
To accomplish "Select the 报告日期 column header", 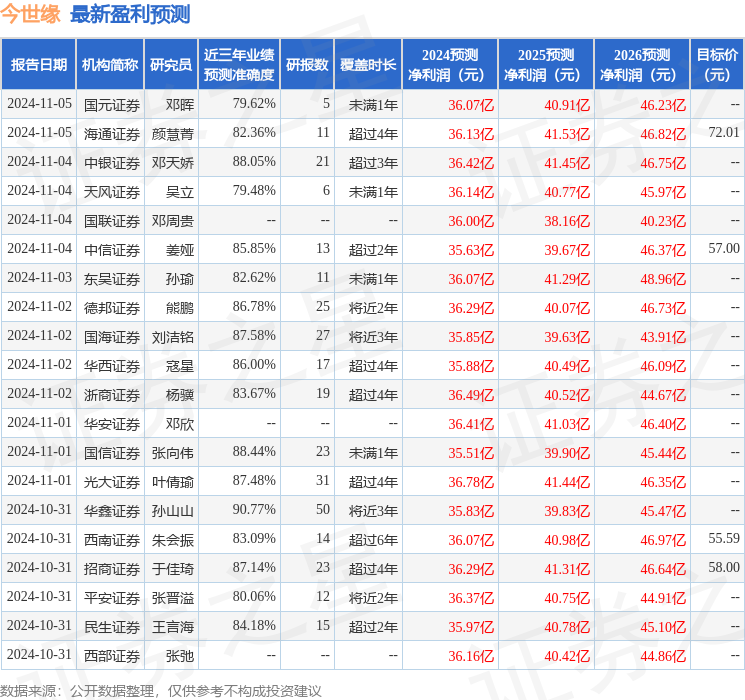I will [x=38, y=65].
